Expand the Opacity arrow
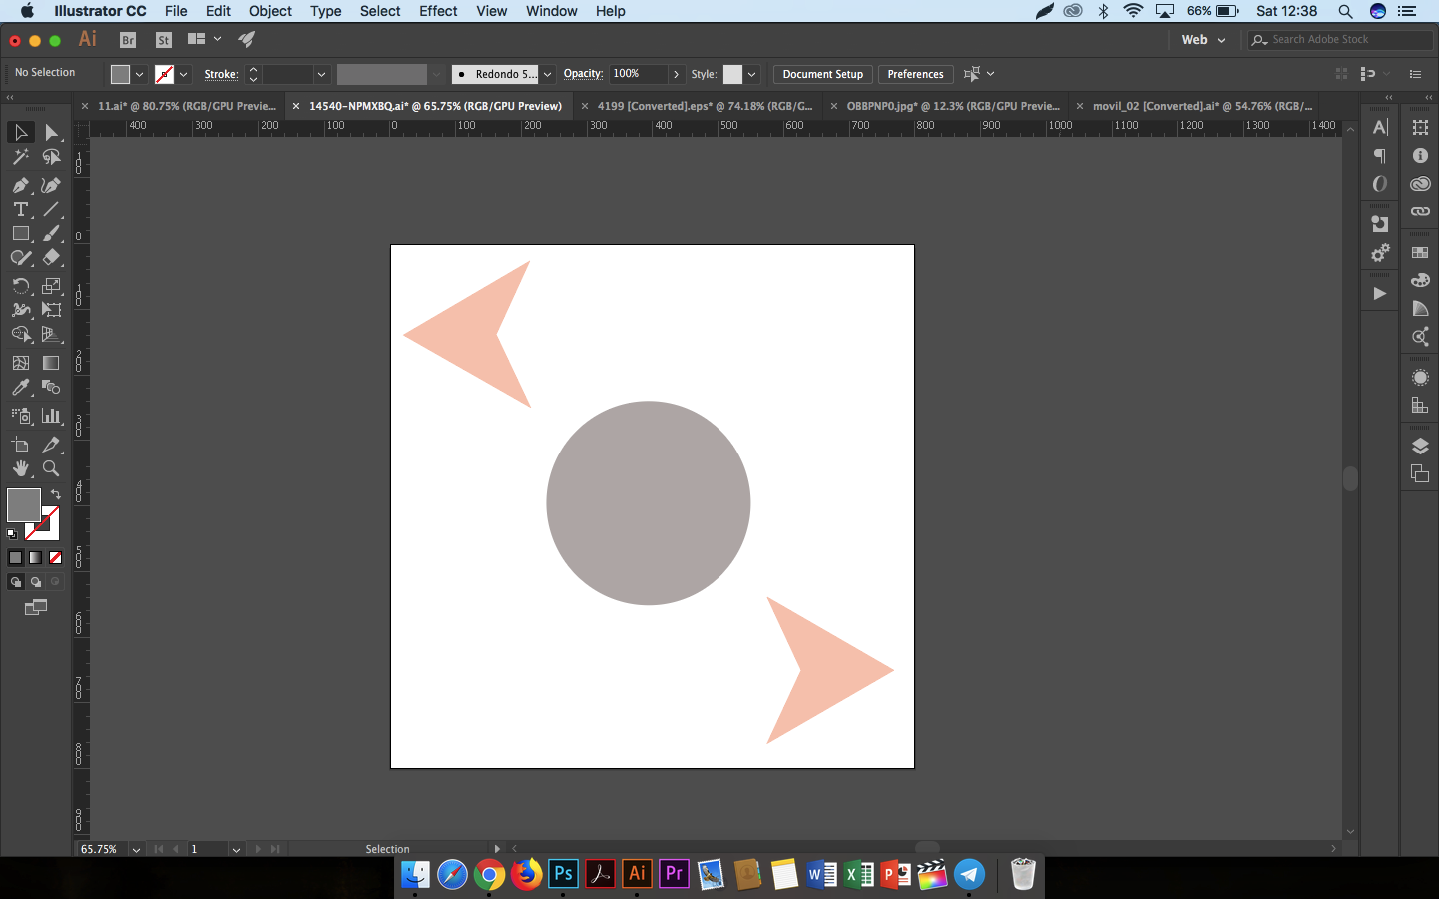The image size is (1439, 899). 676,74
